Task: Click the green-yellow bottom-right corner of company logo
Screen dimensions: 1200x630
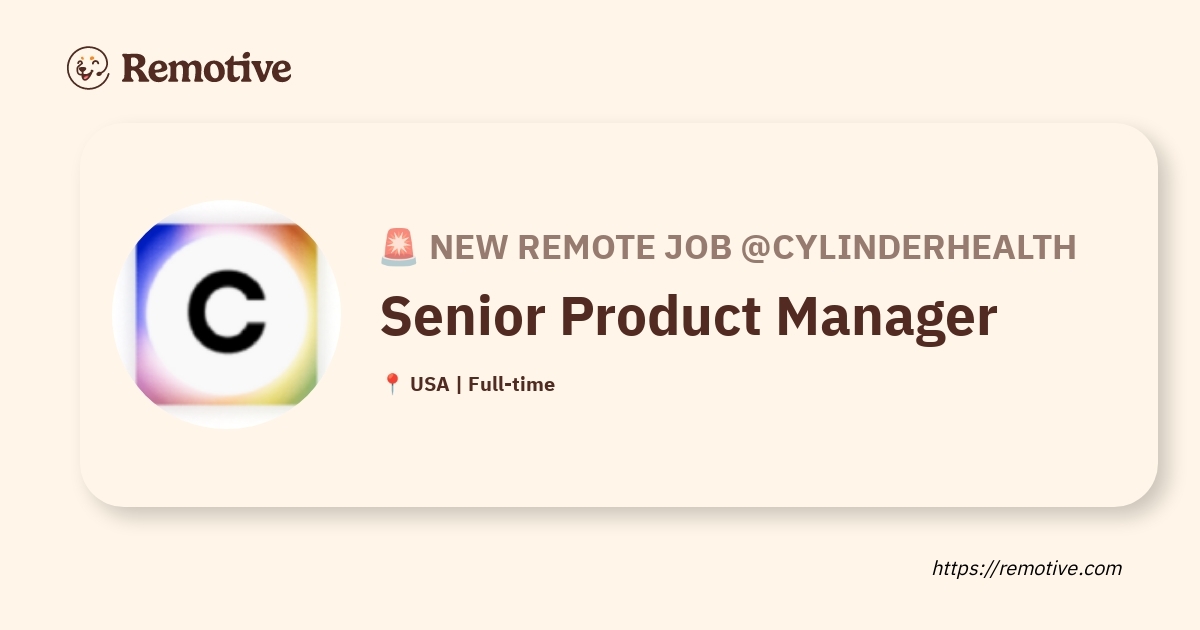Action: point(306,390)
